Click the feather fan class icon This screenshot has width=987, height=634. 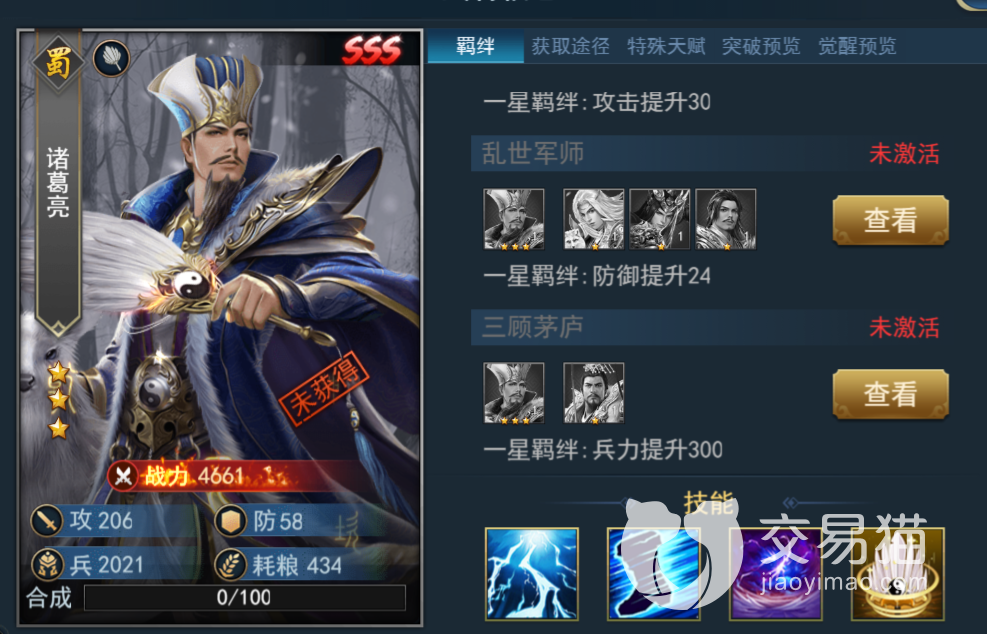(x=111, y=59)
